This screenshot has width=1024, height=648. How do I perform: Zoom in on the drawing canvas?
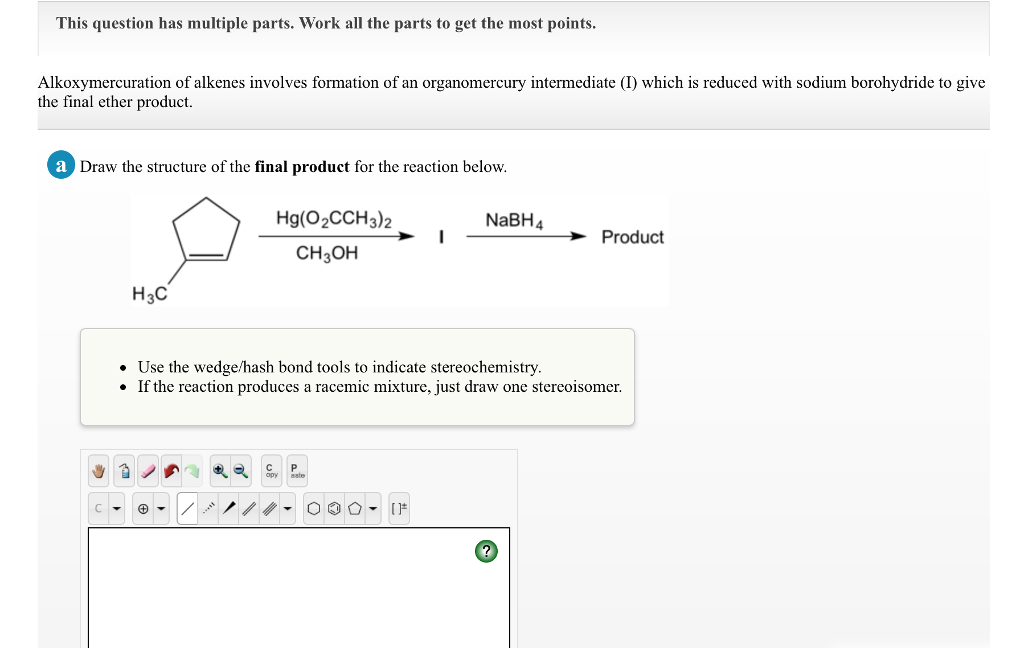click(x=219, y=470)
